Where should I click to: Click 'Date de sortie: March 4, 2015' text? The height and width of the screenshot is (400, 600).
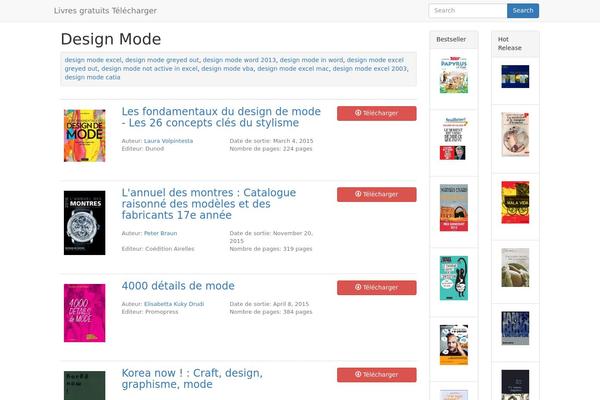(x=271, y=141)
